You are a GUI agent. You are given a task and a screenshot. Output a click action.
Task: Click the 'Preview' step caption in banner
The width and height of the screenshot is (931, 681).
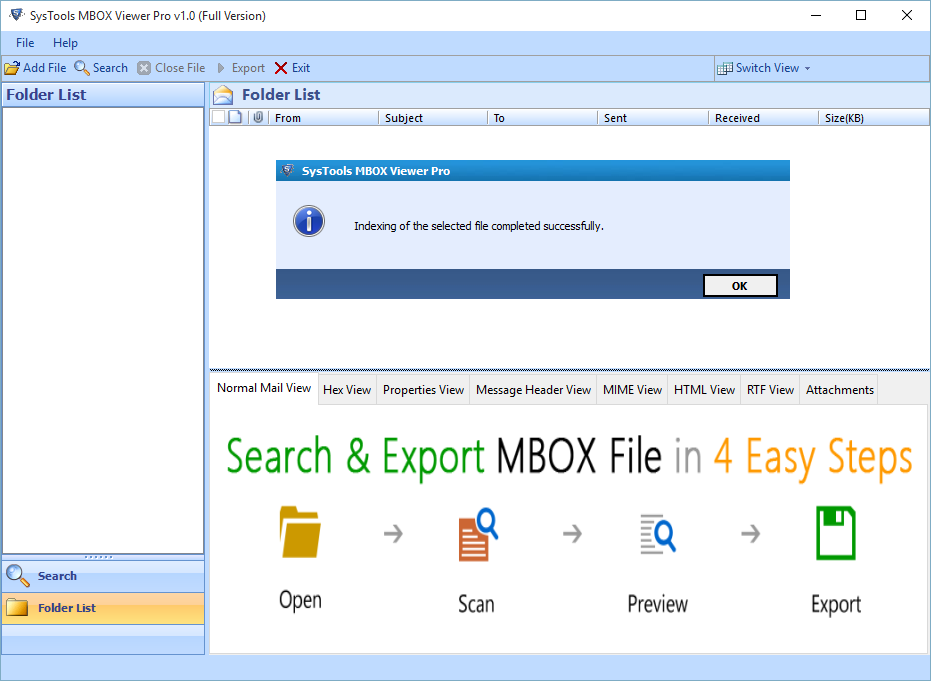[x=658, y=604]
